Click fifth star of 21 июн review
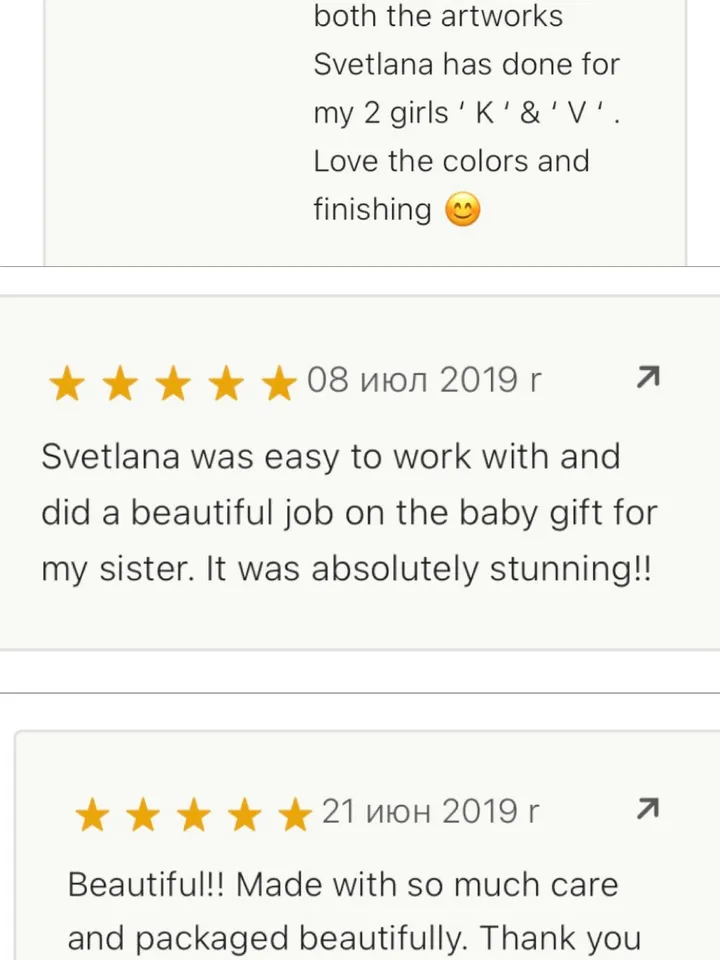 coord(296,815)
